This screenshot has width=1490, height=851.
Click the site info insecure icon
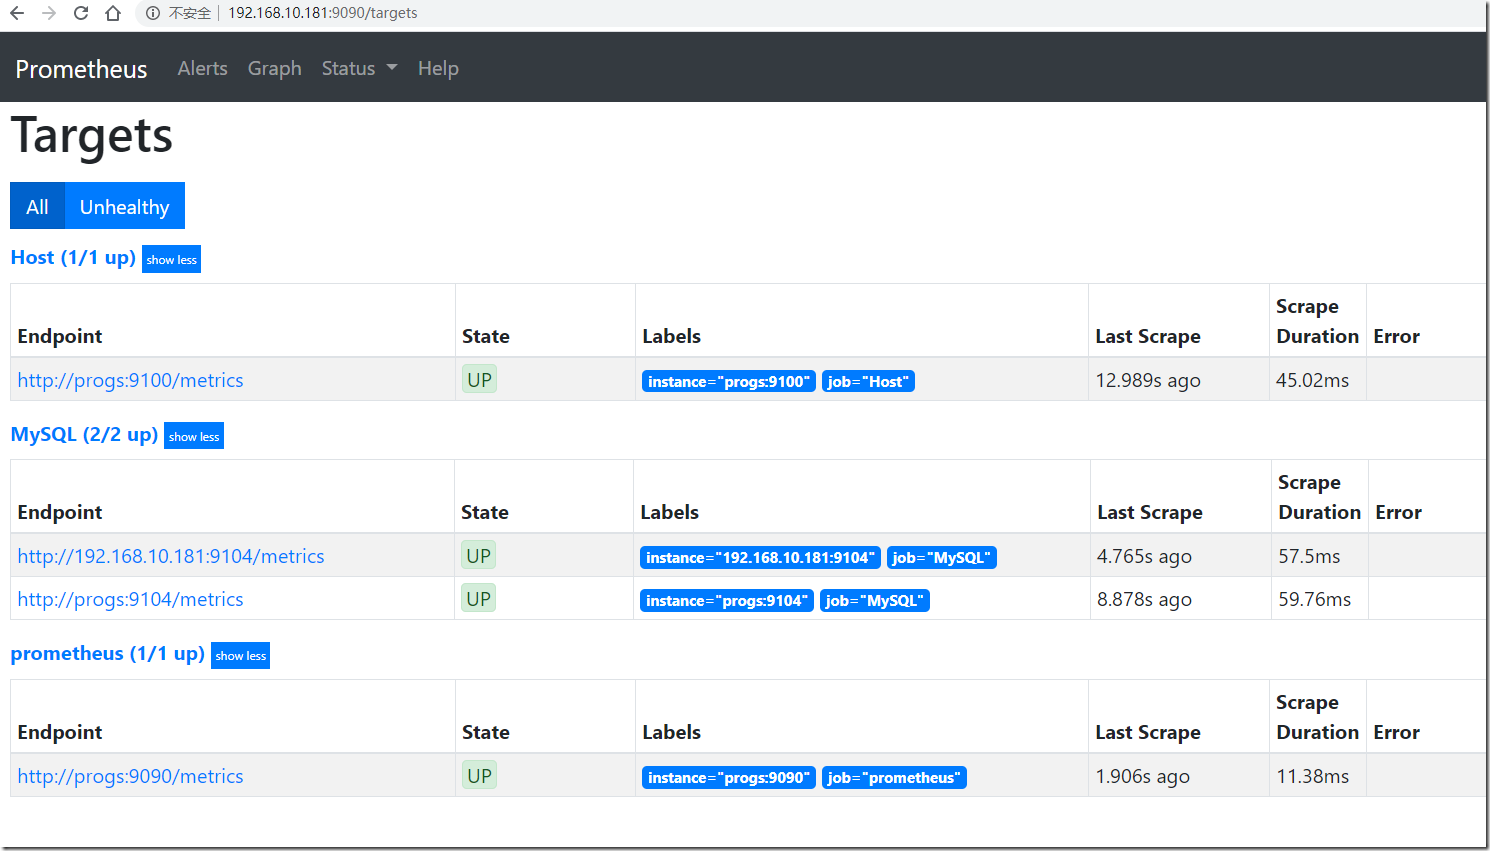pyautogui.click(x=152, y=13)
